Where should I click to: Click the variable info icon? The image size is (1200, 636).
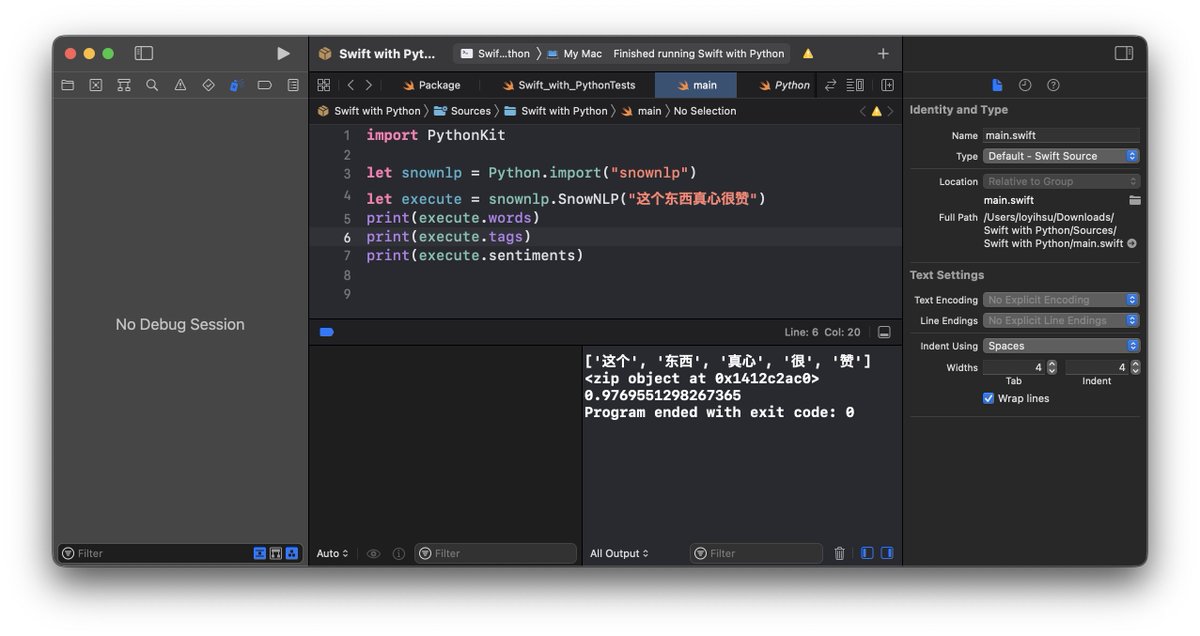click(399, 553)
